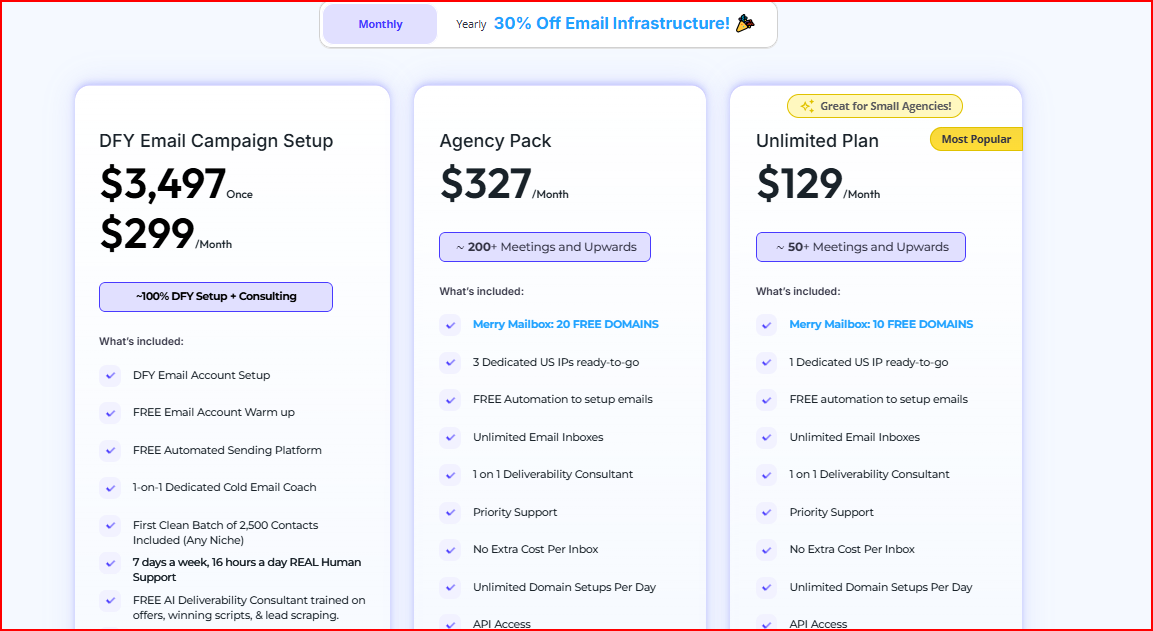Screen dimensions: 1153x631
Task: Click the party popper emoji next to the discount text
Action: click(745, 23)
